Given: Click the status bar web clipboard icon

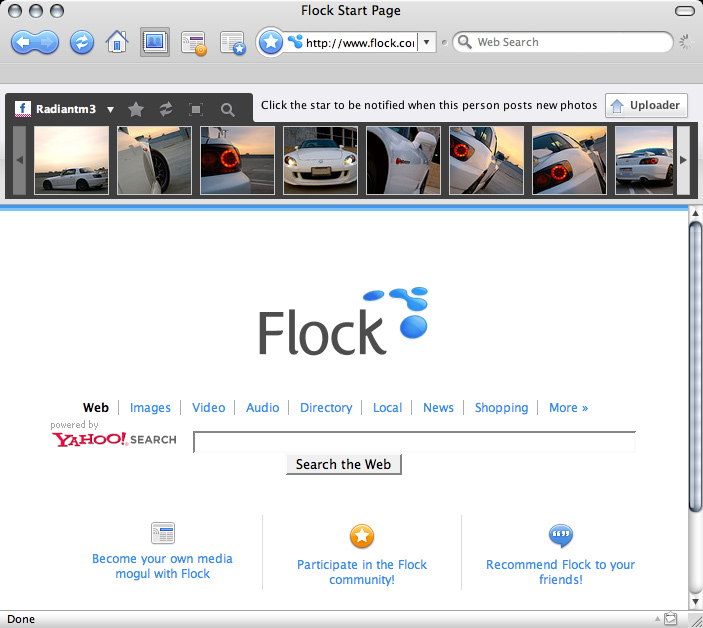Looking at the screenshot, I should [671, 619].
